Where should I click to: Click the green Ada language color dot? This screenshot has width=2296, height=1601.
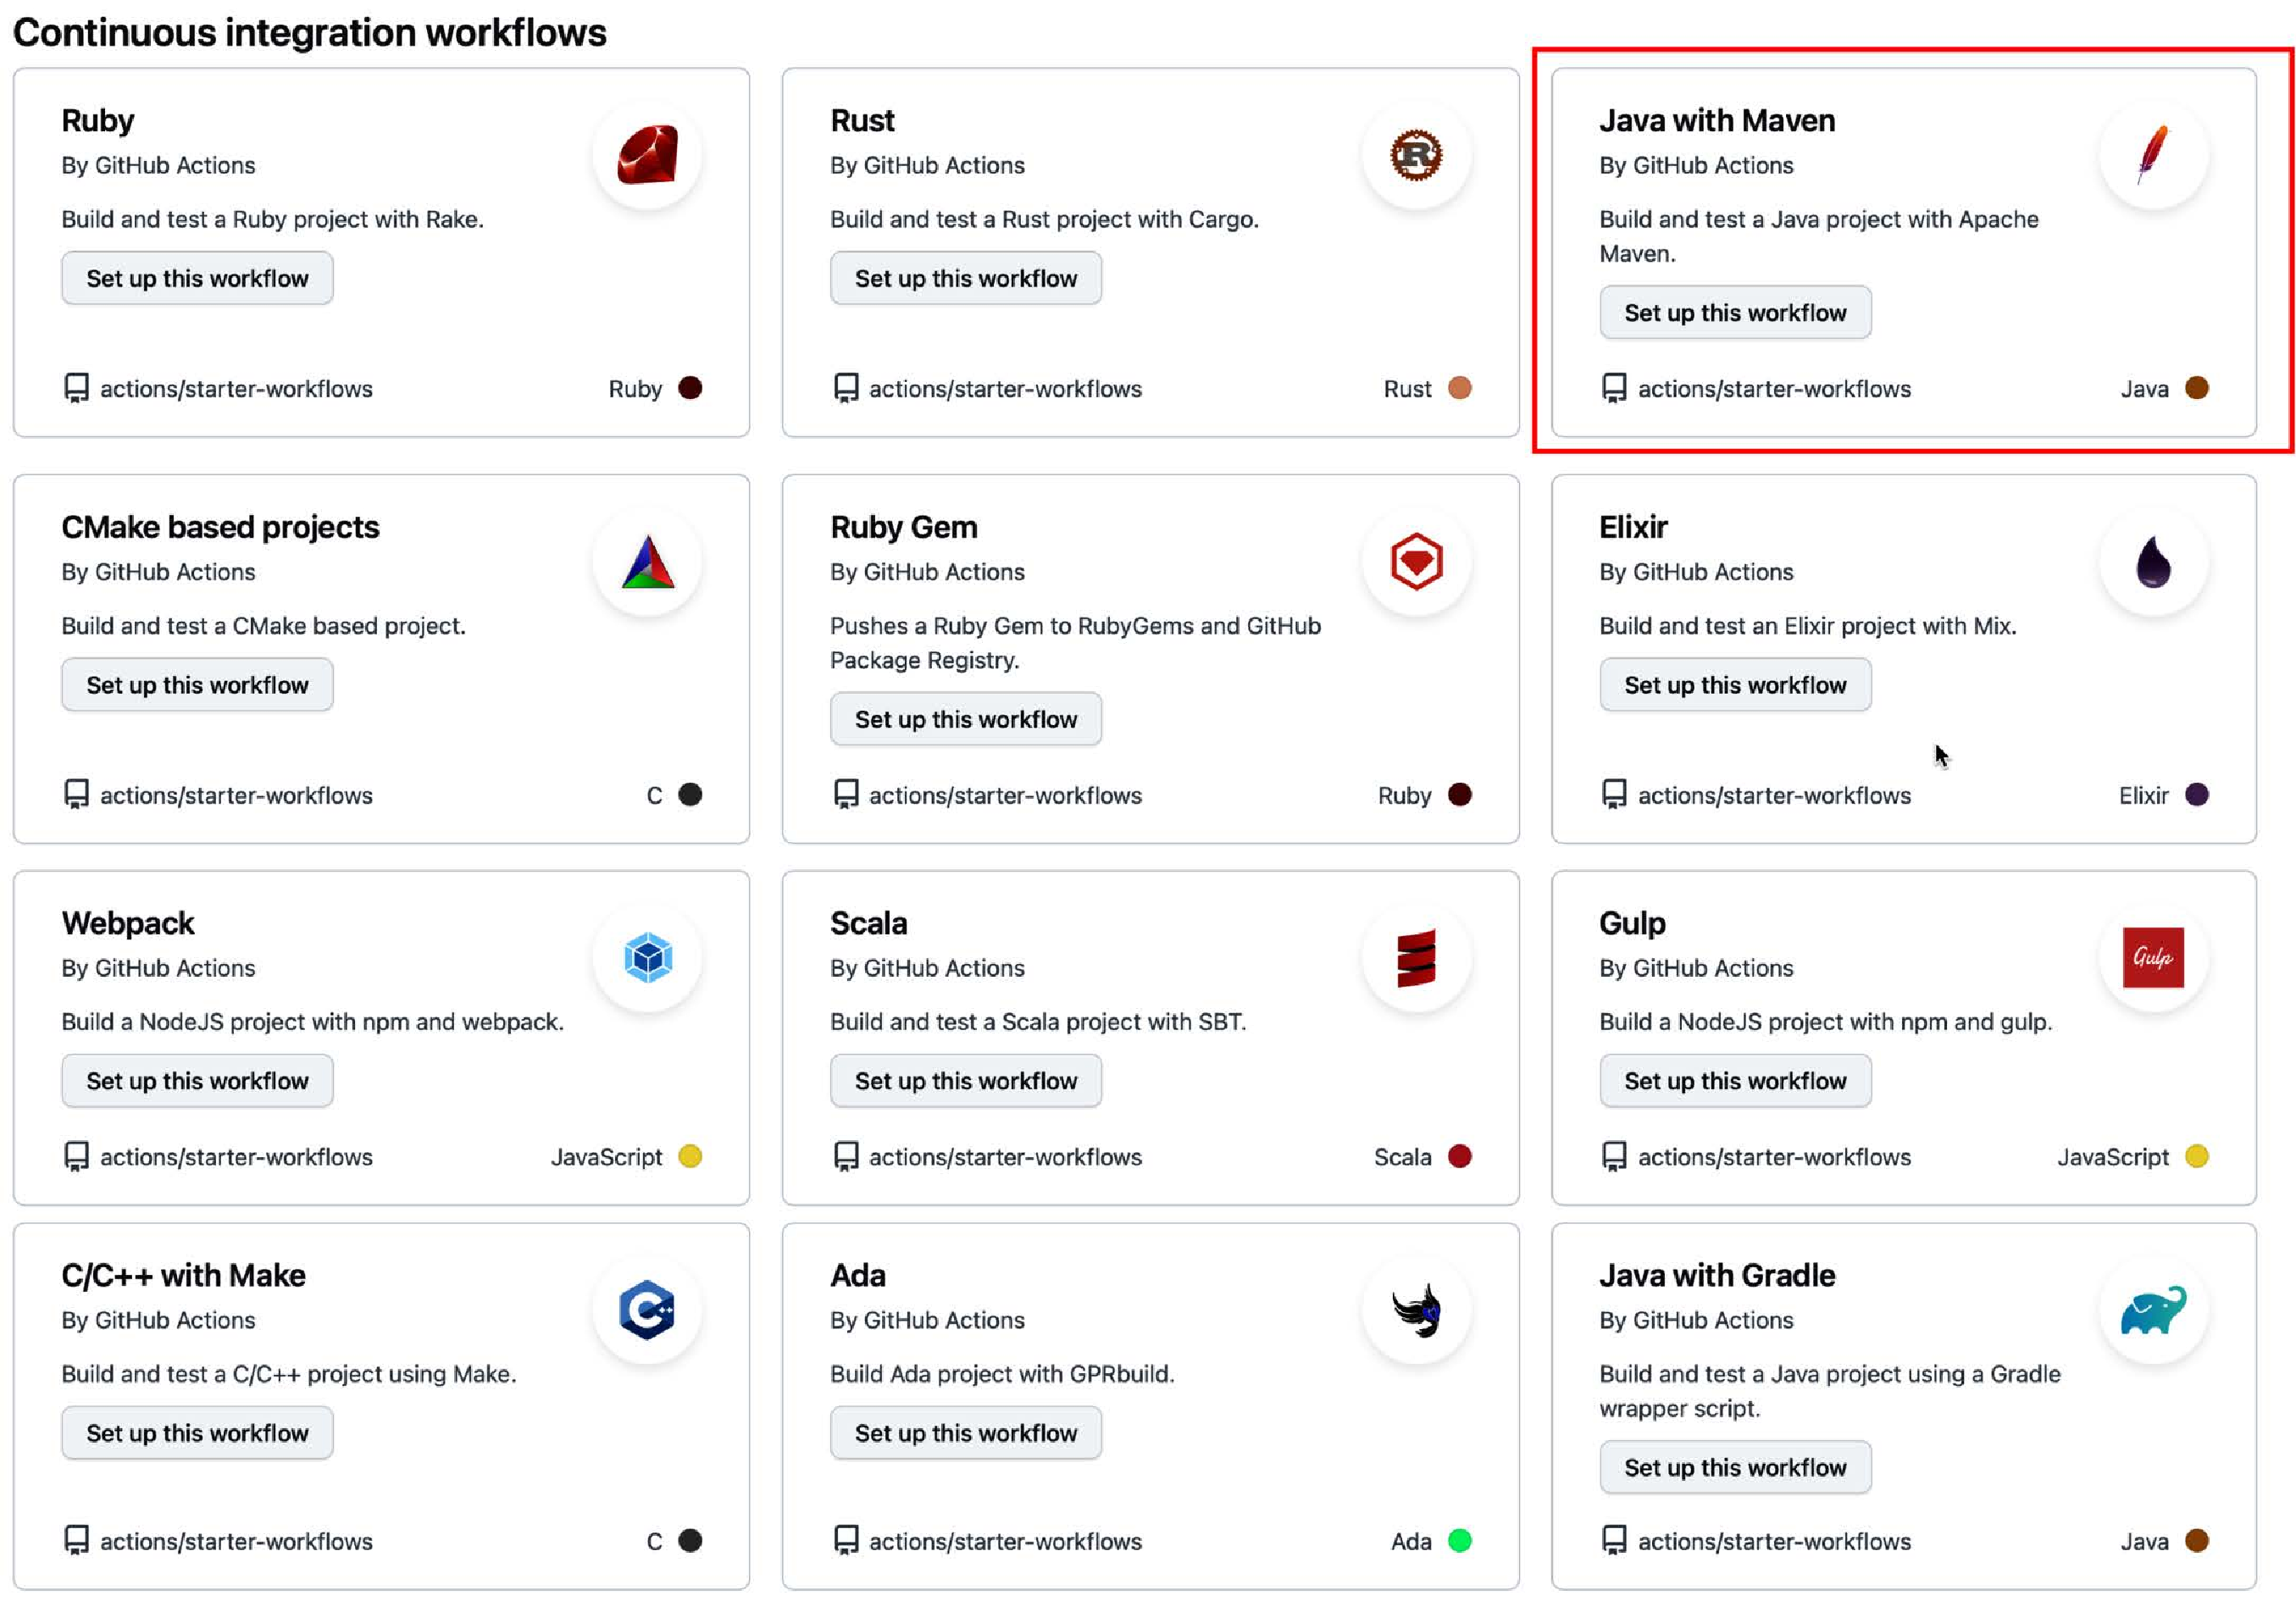[x=1459, y=1541]
